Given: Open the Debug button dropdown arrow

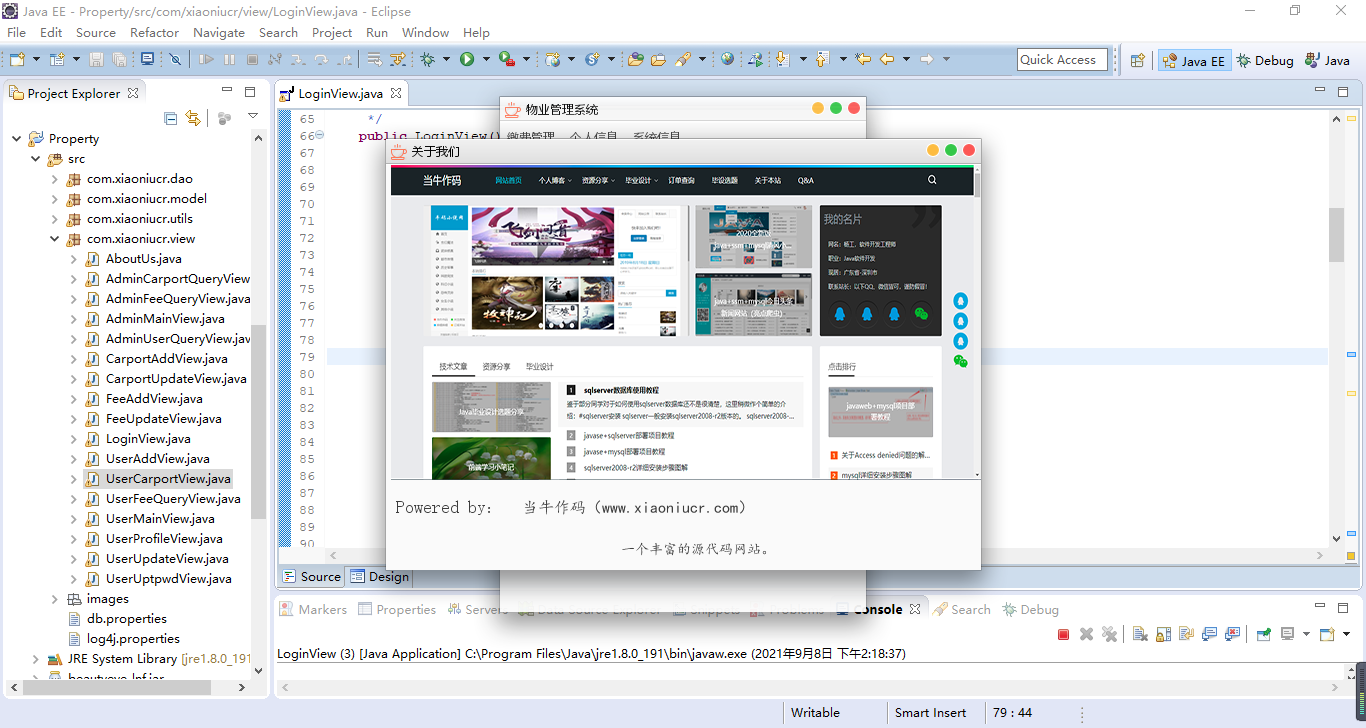Looking at the screenshot, I should click(446, 60).
